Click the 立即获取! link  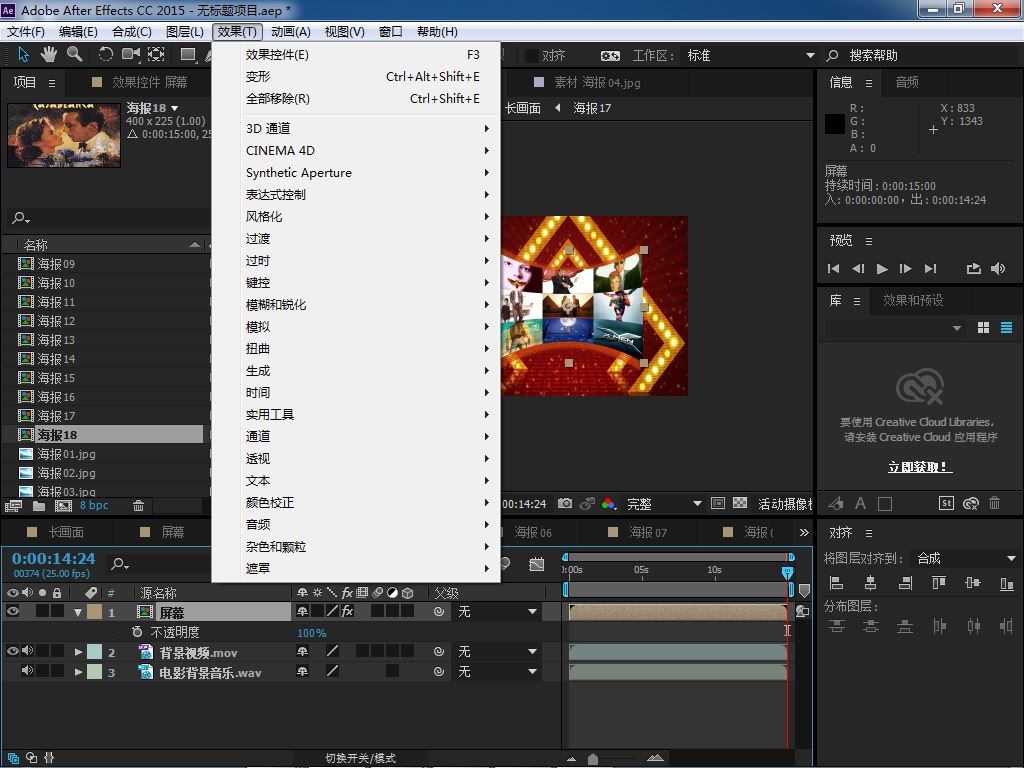point(920,467)
